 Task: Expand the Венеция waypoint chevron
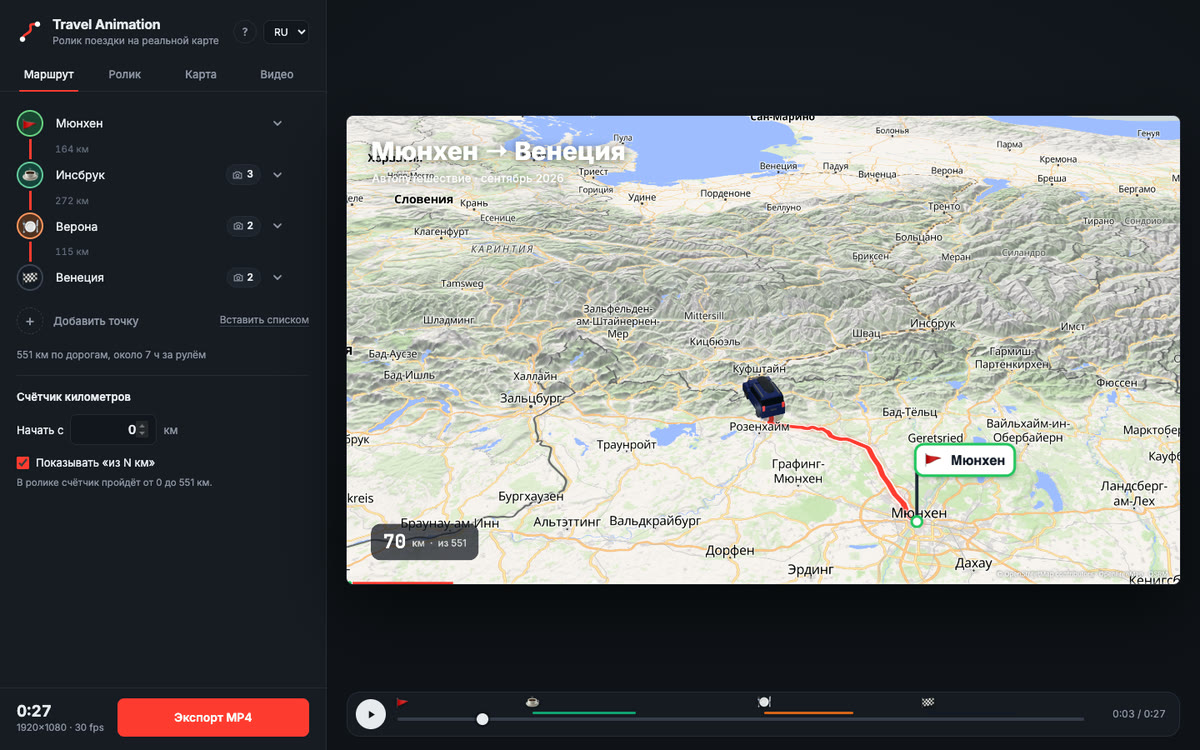pyautogui.click(x=278, y=277)
